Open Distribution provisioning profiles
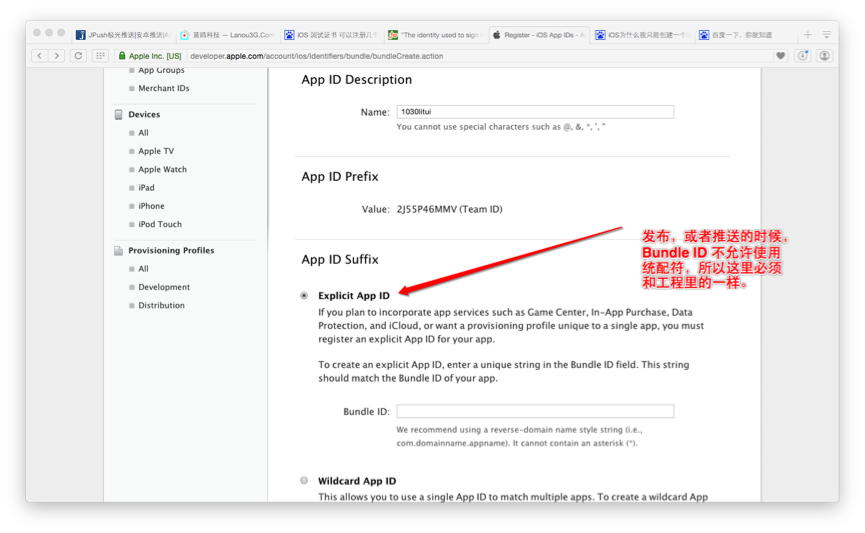The height and width of the screenshot is (533, 865). [161, 305]
